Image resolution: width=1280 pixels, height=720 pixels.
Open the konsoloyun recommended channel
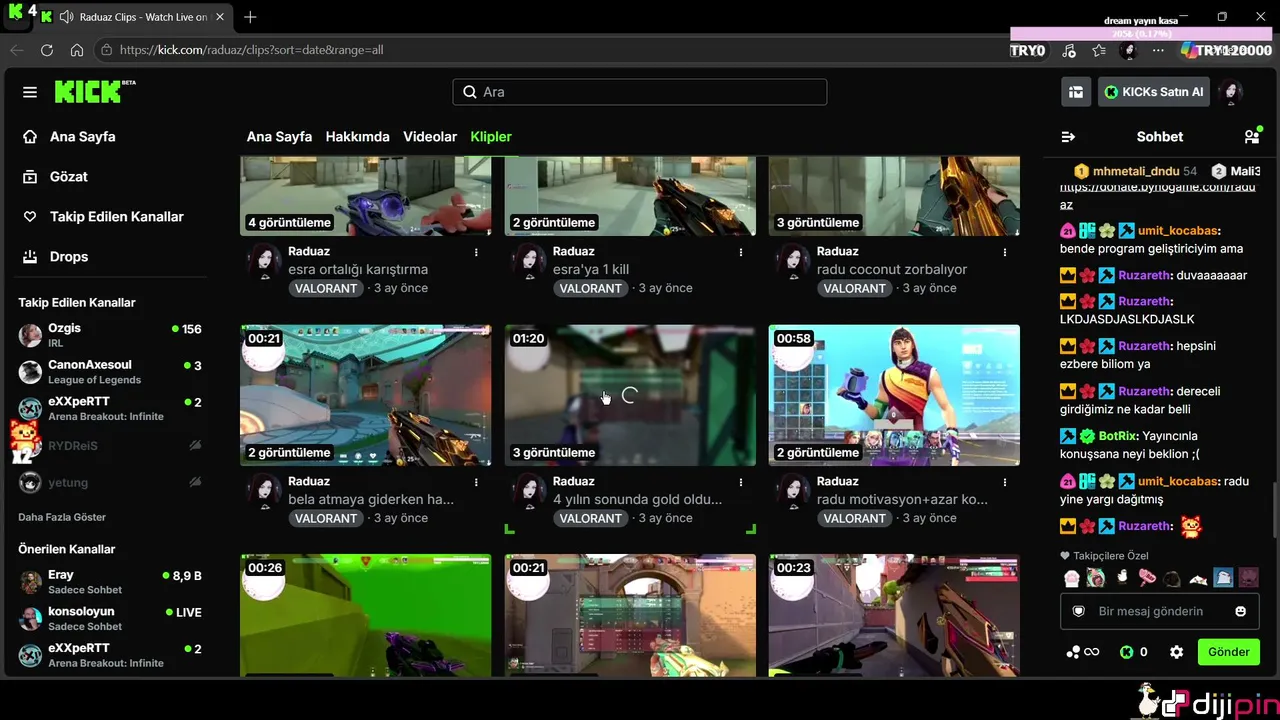click(x=110, y=618)
